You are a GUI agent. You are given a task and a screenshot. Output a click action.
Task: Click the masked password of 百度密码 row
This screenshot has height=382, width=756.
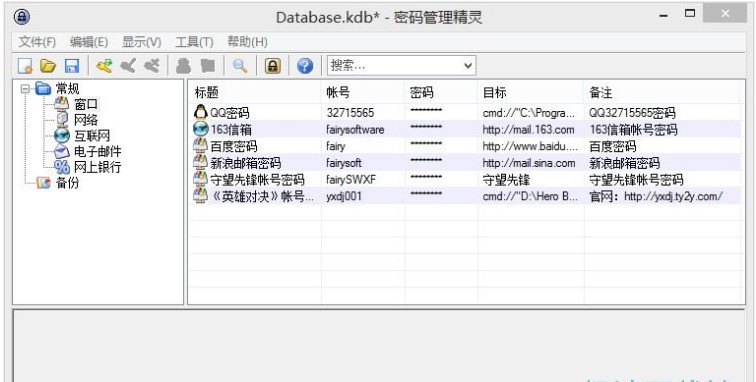tap(426, 144)
